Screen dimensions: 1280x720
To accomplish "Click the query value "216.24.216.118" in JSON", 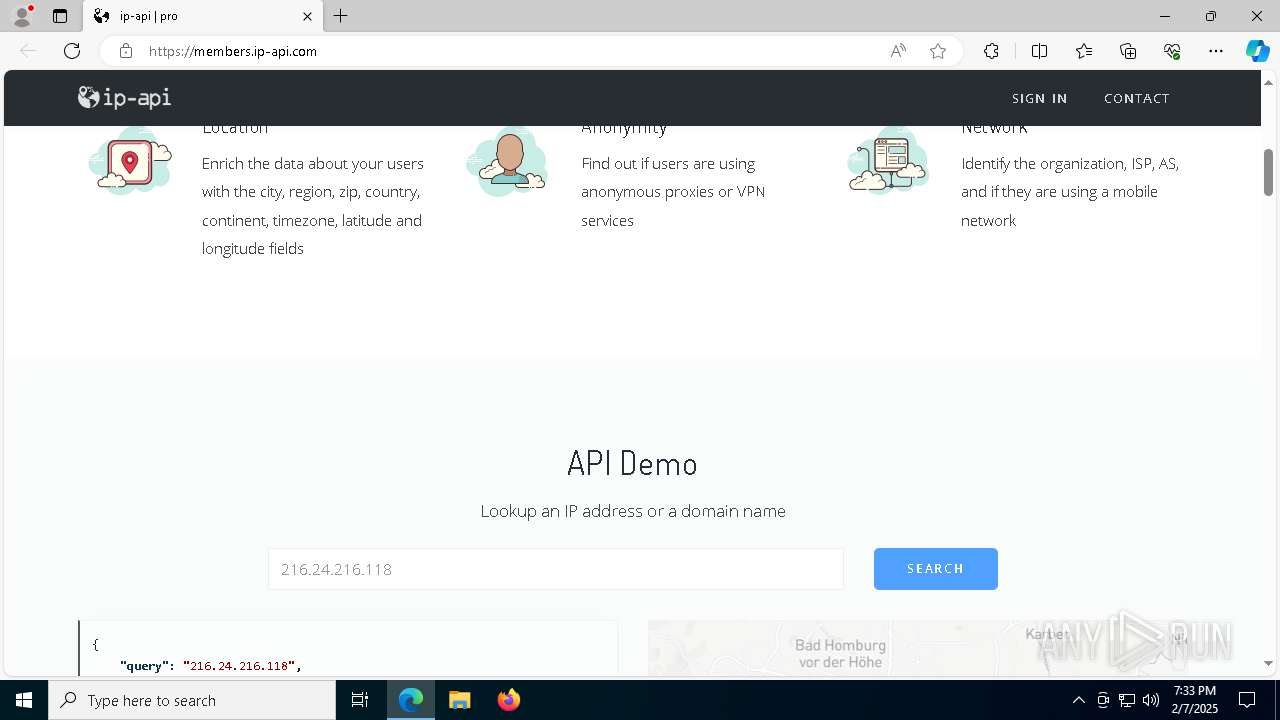I will coord(240,665).
